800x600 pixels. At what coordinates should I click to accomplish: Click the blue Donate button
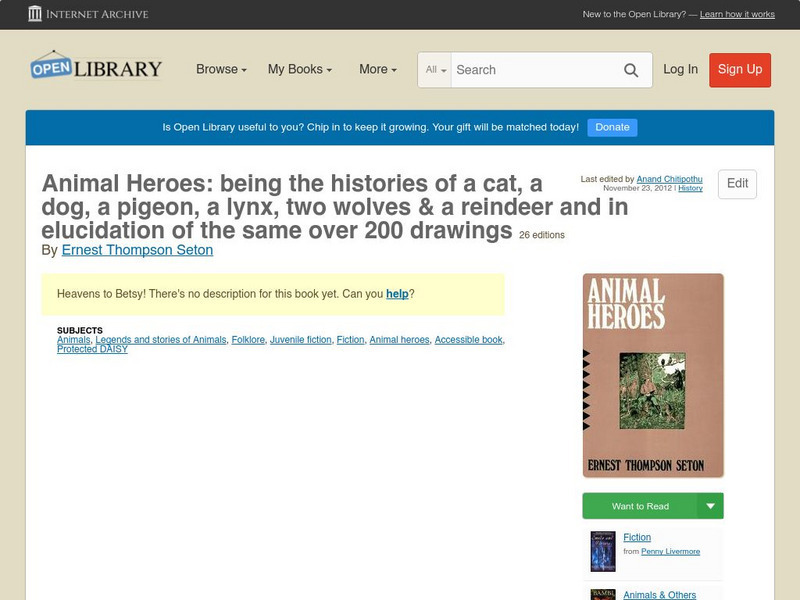pos(612,127)
